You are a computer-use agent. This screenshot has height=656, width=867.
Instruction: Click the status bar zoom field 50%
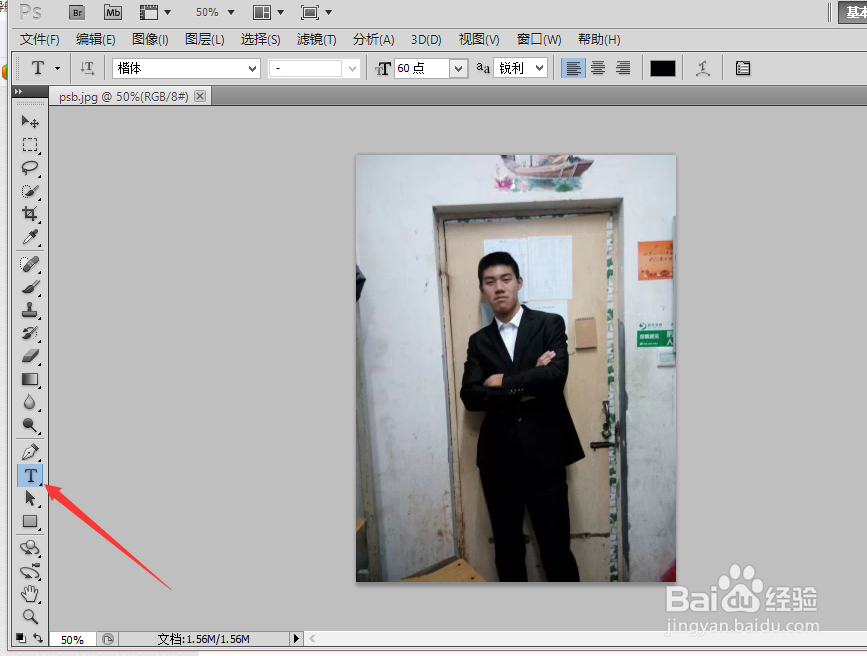[72, 639]
